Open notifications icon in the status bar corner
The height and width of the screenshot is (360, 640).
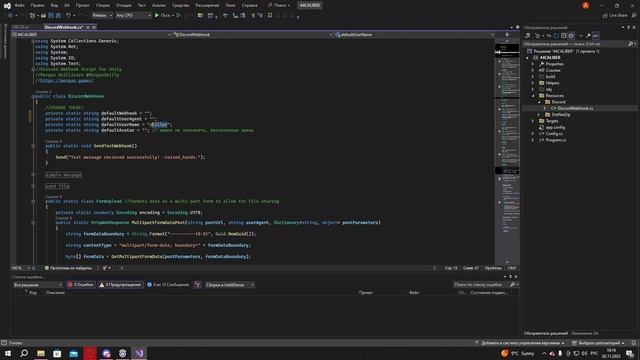(x=633, y=343)
